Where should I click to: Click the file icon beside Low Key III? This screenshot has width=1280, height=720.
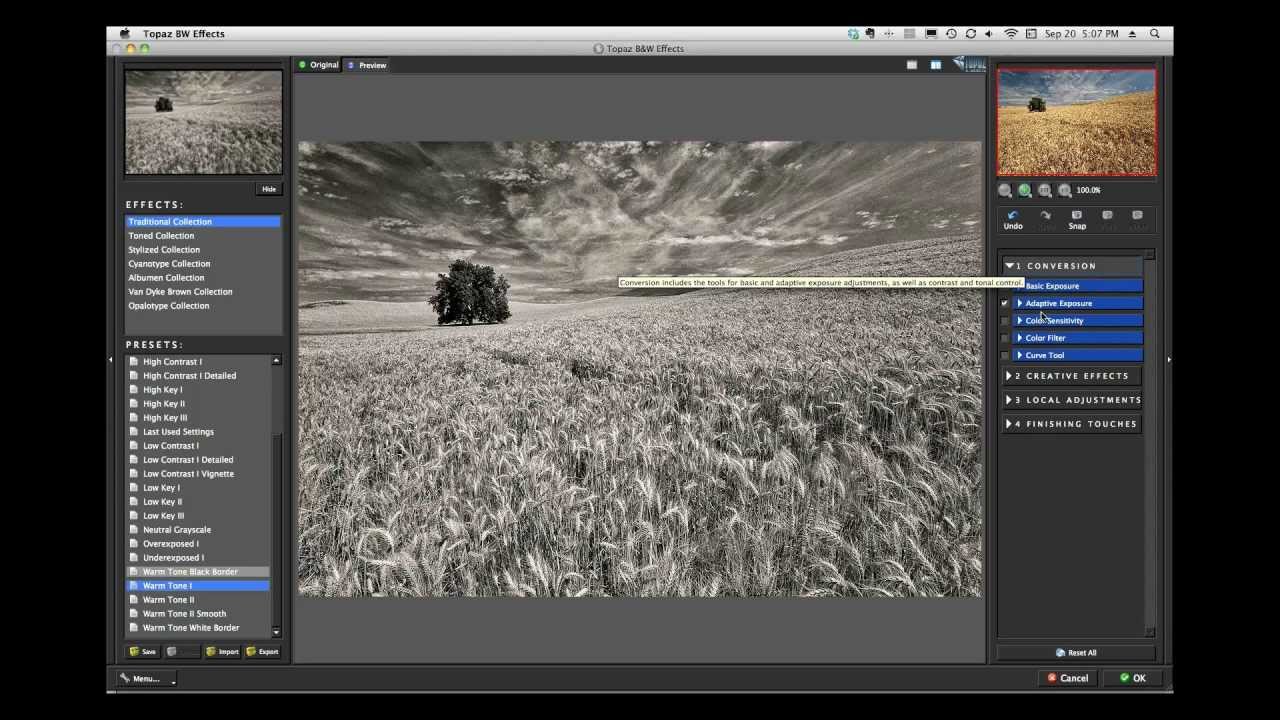(134, 516)
